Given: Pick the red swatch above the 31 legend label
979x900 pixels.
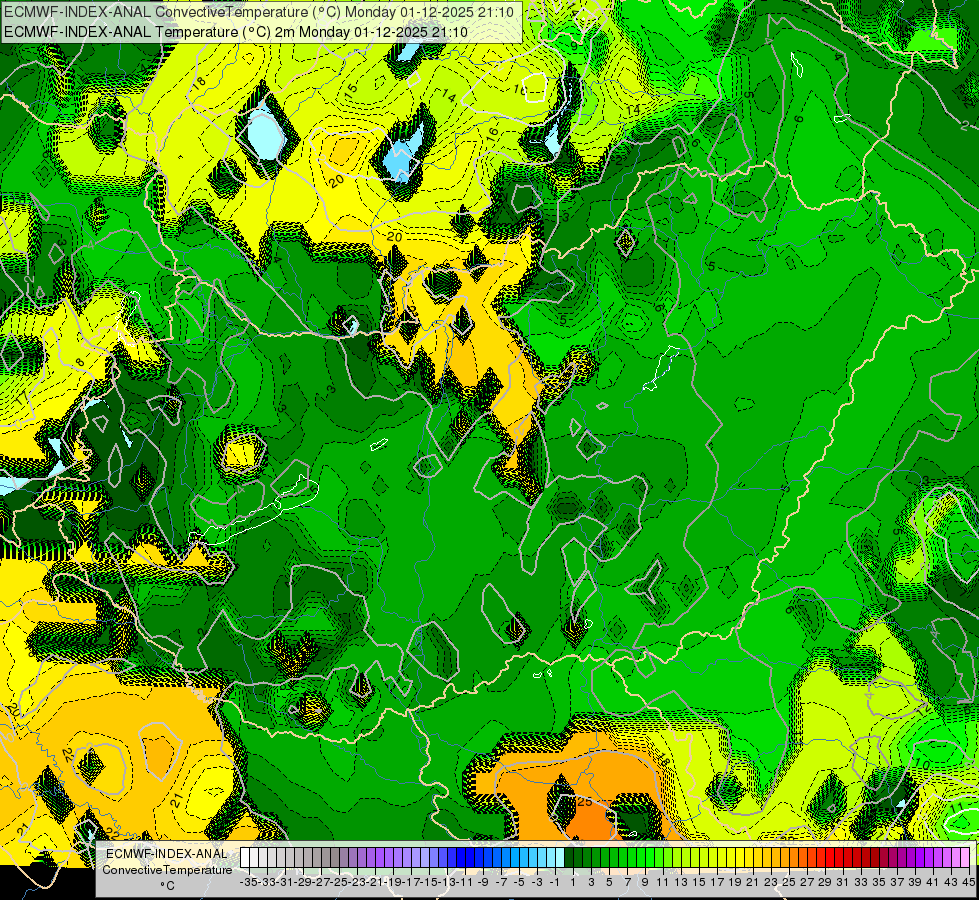Looking at the screenshot, I should [839, 857].
